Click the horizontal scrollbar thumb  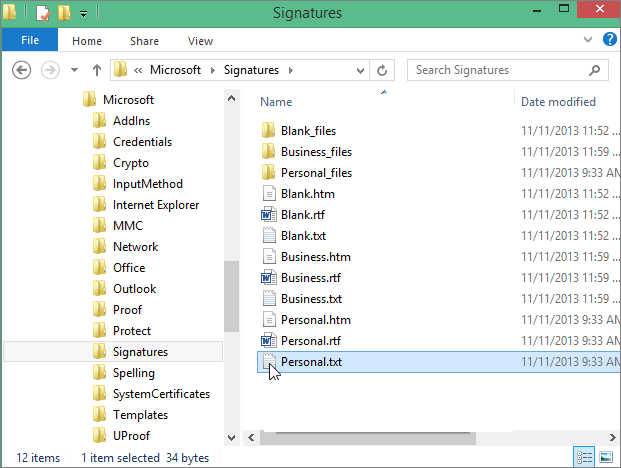point(368,438)
